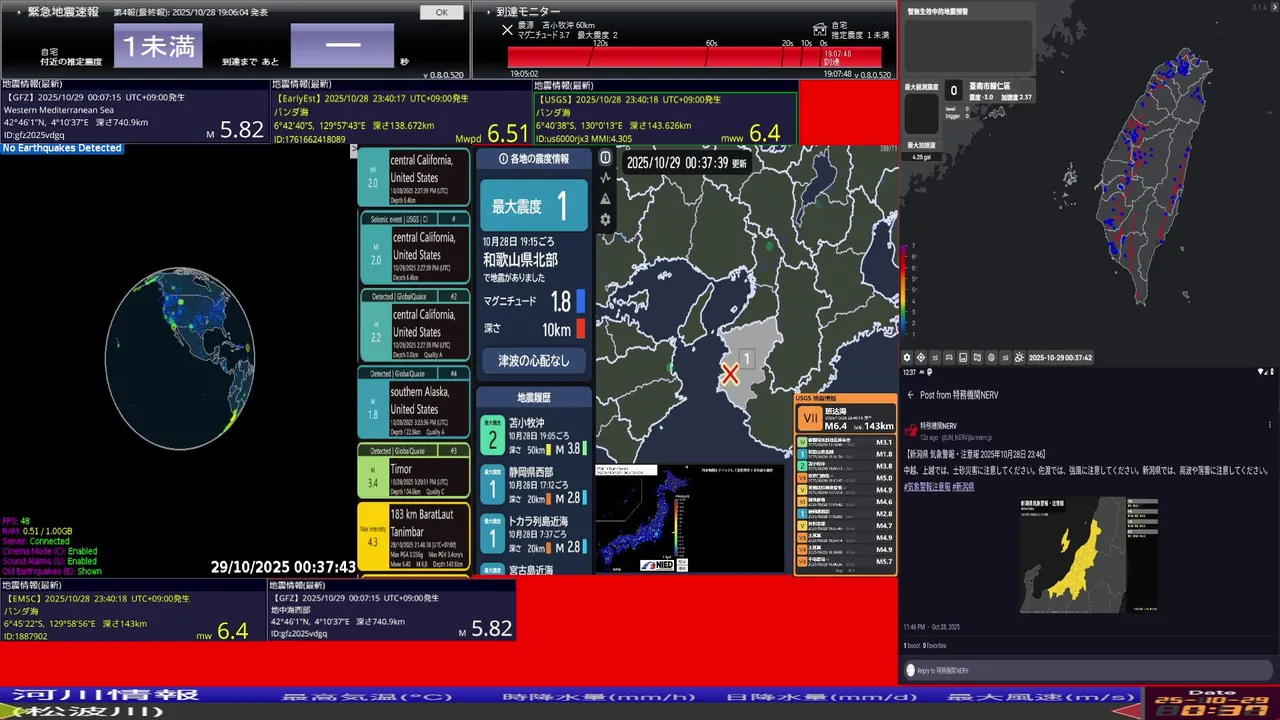Image resolution: width=1280 pixels, height=720 pixels.
Task: Click the epicenter X icon in arrival monitor
Action: point(507,30)
